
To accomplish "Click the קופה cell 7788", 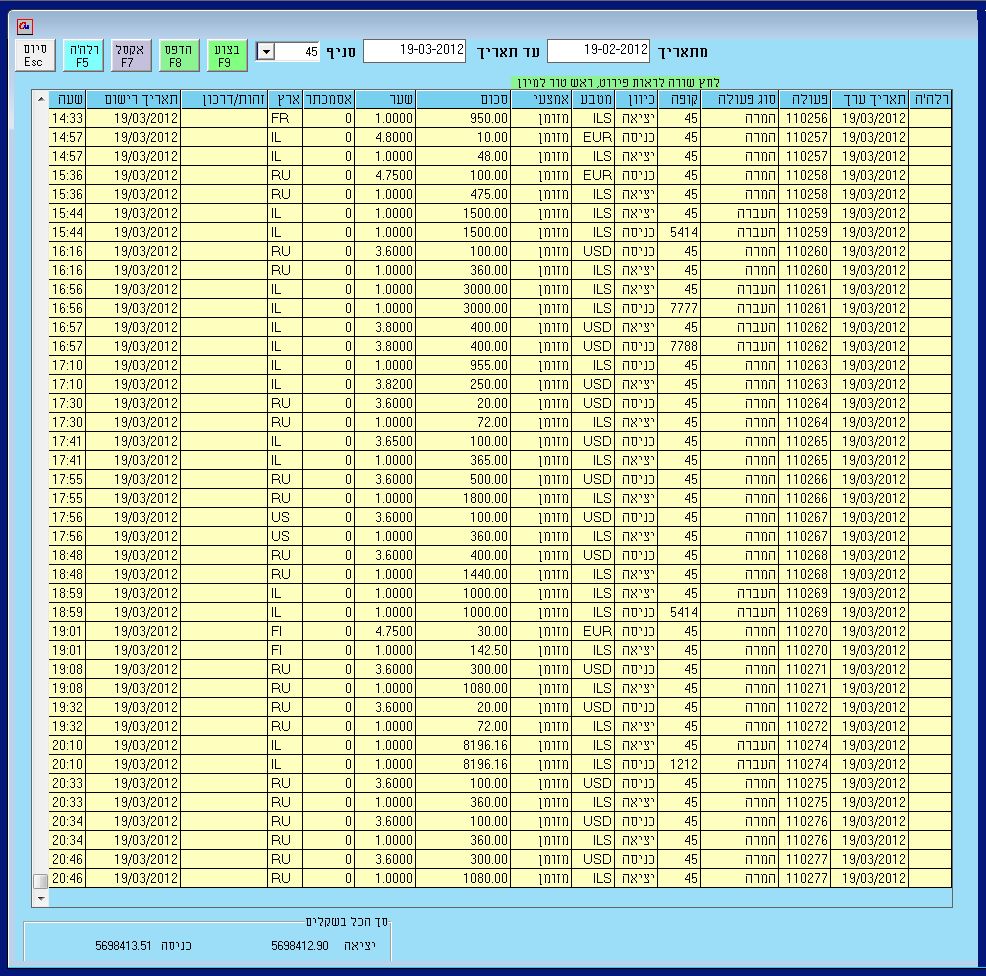I will click(x=679, y=346).
